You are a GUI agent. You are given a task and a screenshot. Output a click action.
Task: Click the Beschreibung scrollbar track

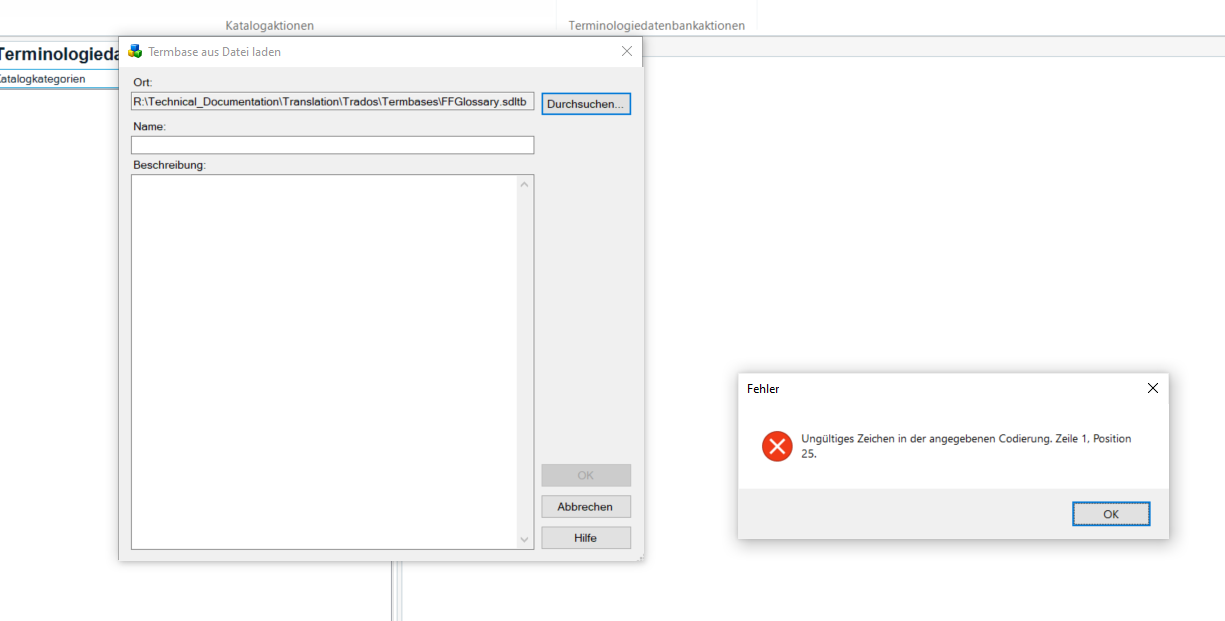524,360
